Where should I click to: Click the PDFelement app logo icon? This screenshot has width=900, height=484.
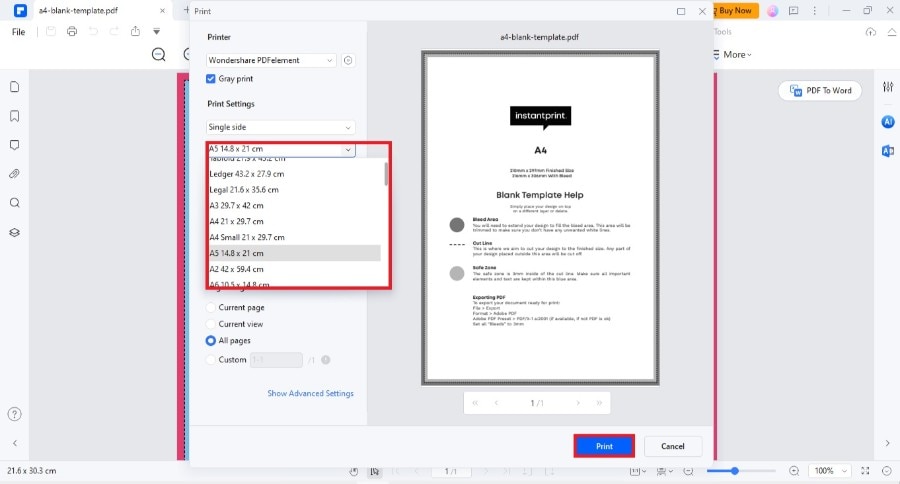pos(20,10)
